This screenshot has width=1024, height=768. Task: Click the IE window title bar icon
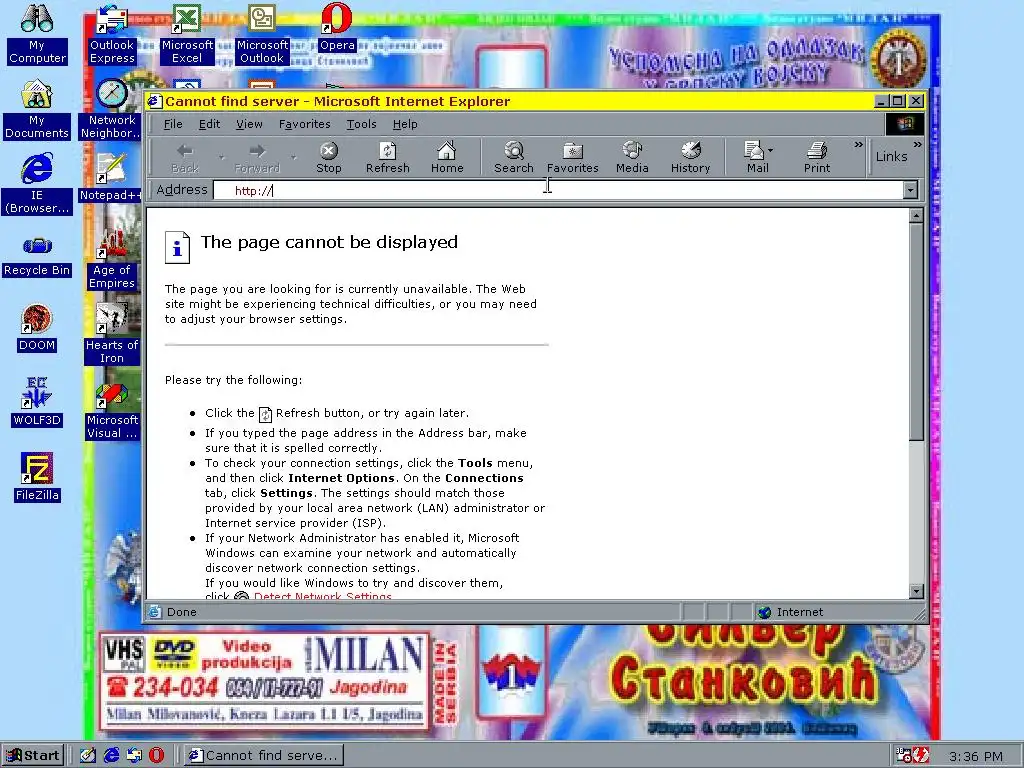click(x=154, y=101)
